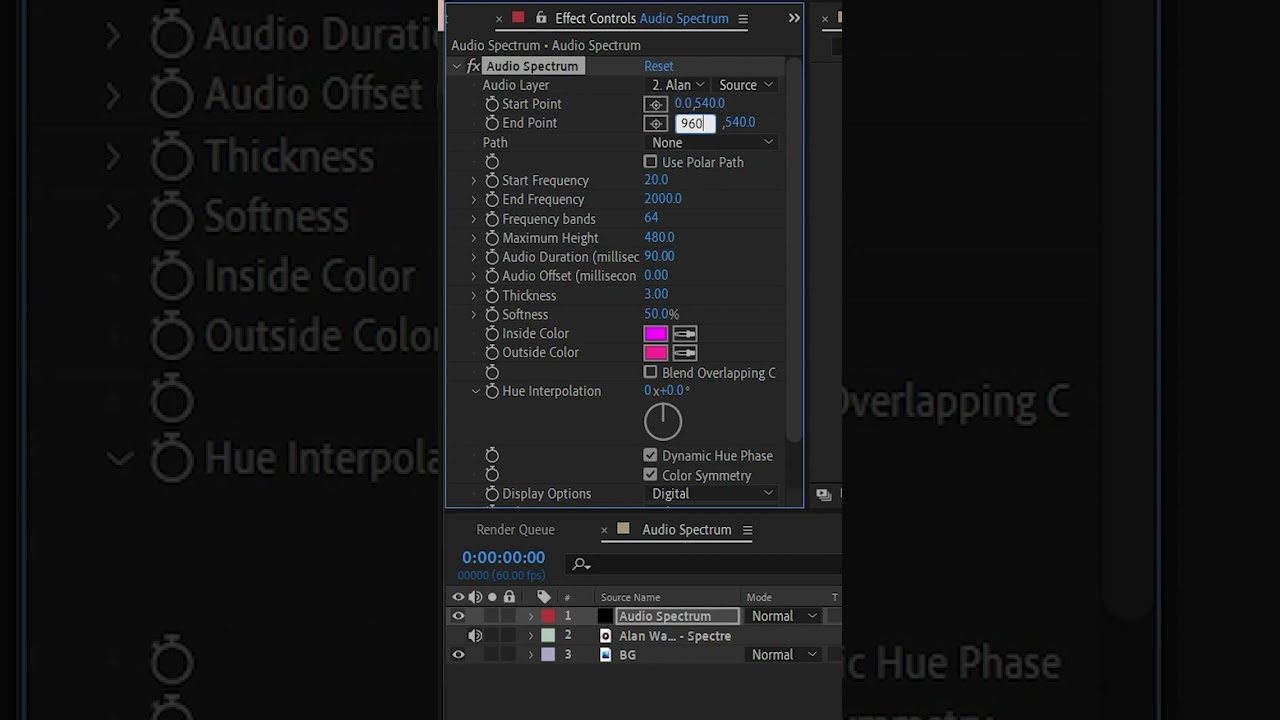The width and height of the screenshot is (1280, 720).
Task: Show overflow panels with the double-chevron
Action: pyautogui.click(x=794, y=18)
